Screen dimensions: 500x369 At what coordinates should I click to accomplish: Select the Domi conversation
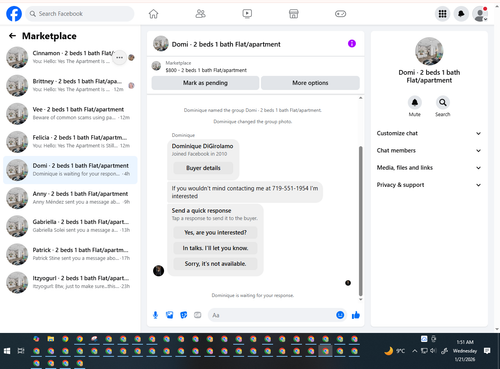tap(70, 170)
